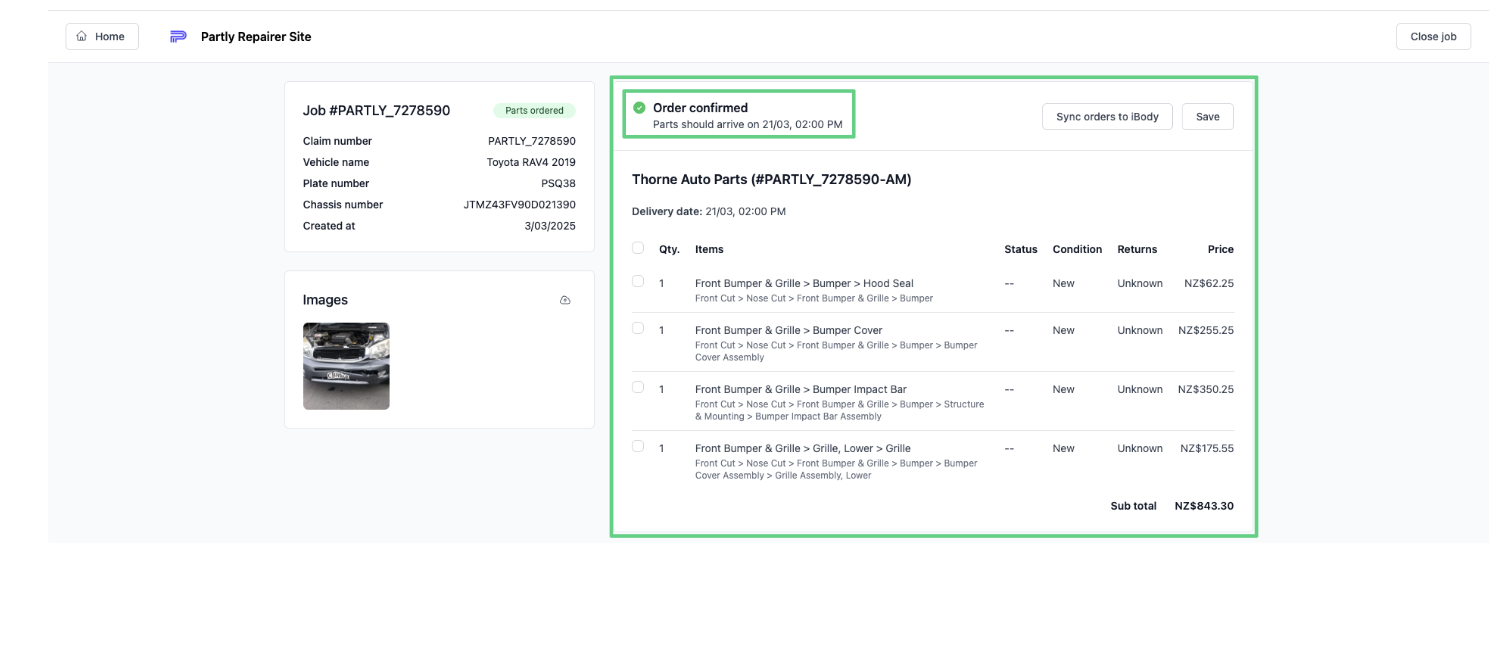Image resolution: width=1512 pixels, height=670 pixels.
Task: Open the vehicle image thumbnail
Action: pyautogui.click(x=346, y=366)
